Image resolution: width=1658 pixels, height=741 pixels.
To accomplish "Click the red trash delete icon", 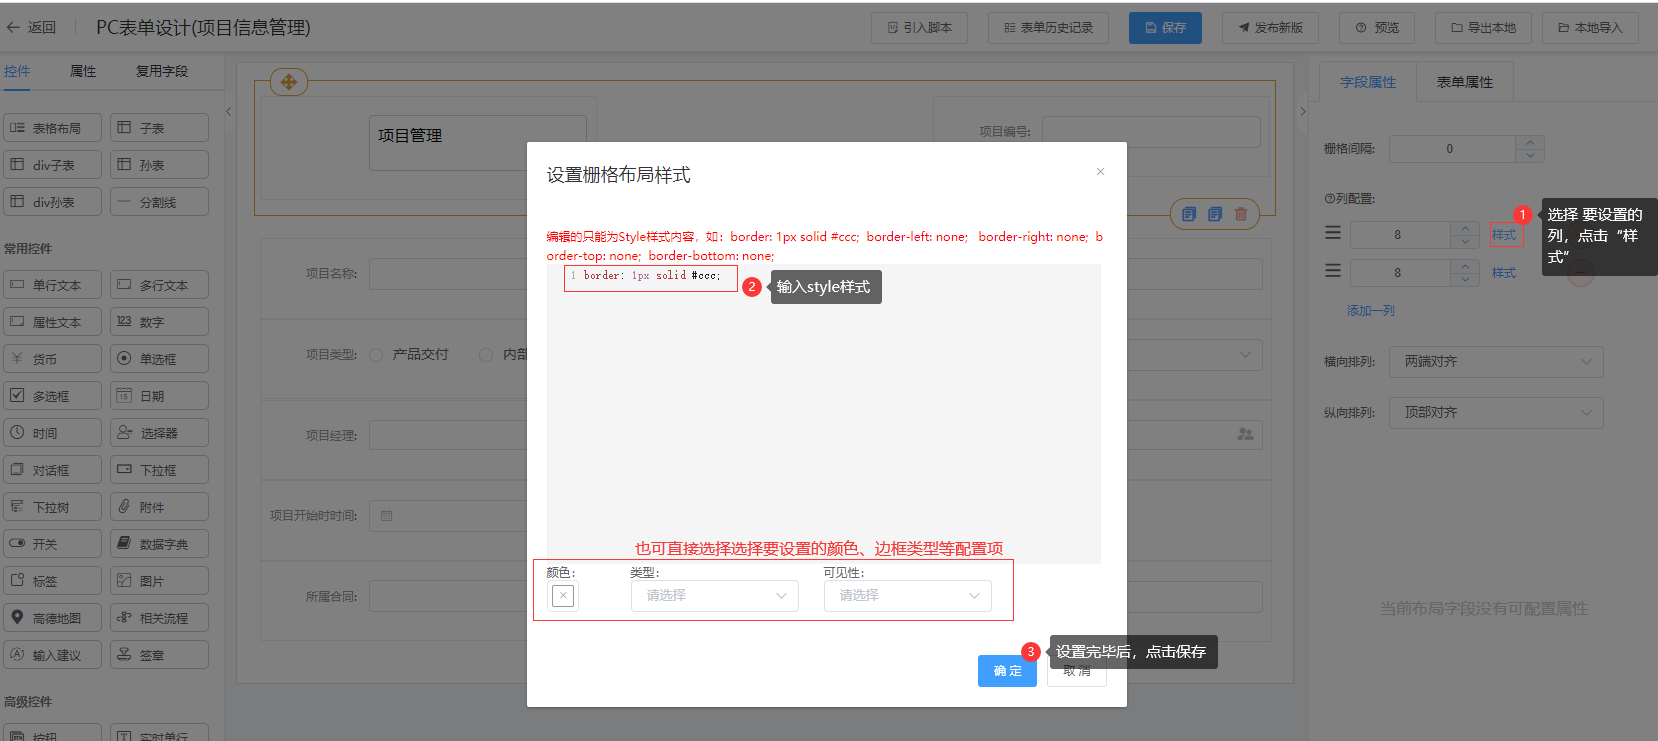I will click(x=1240, y=214).
